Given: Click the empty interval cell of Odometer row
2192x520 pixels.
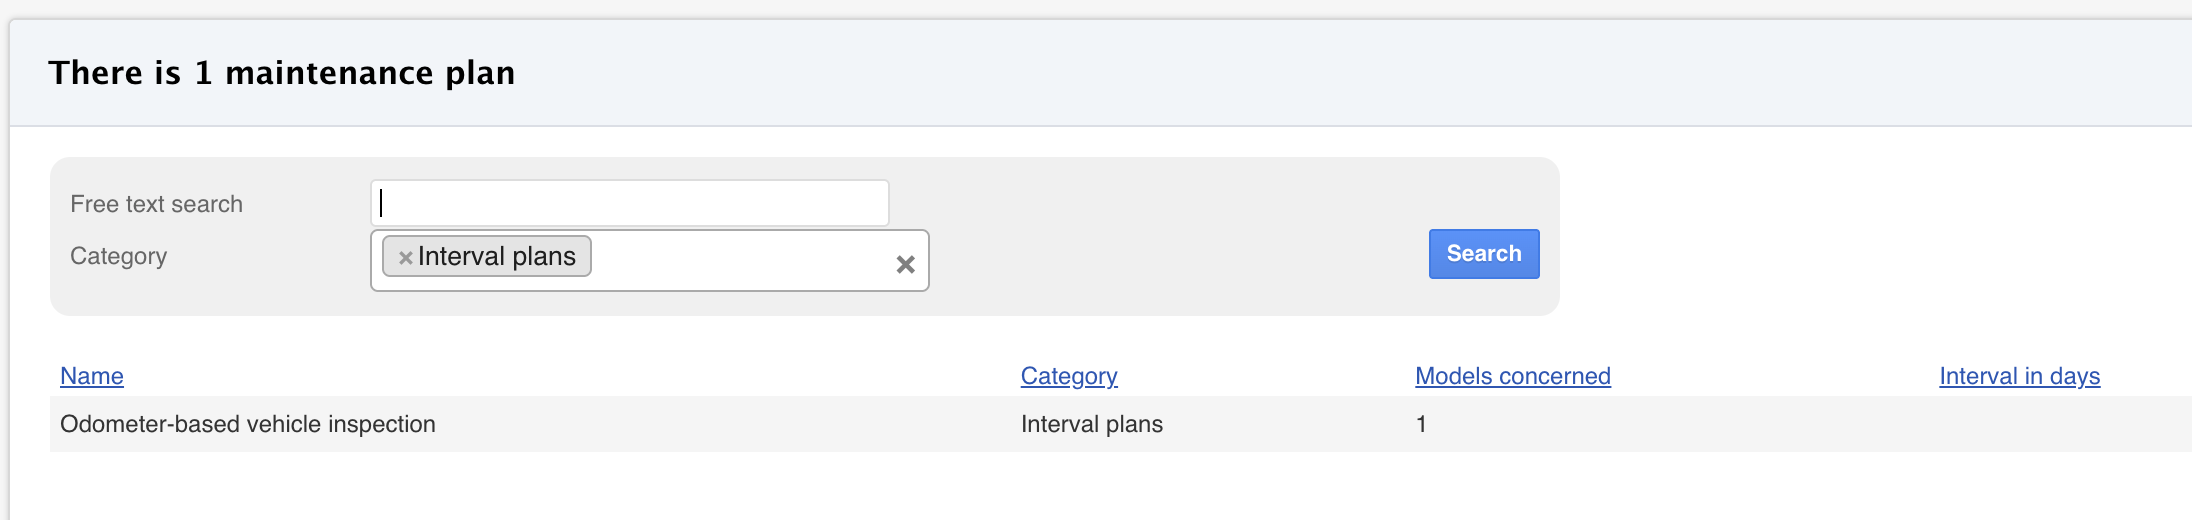Looking at the screenshot, I should pyautogui.click(x=2019, y=424).
